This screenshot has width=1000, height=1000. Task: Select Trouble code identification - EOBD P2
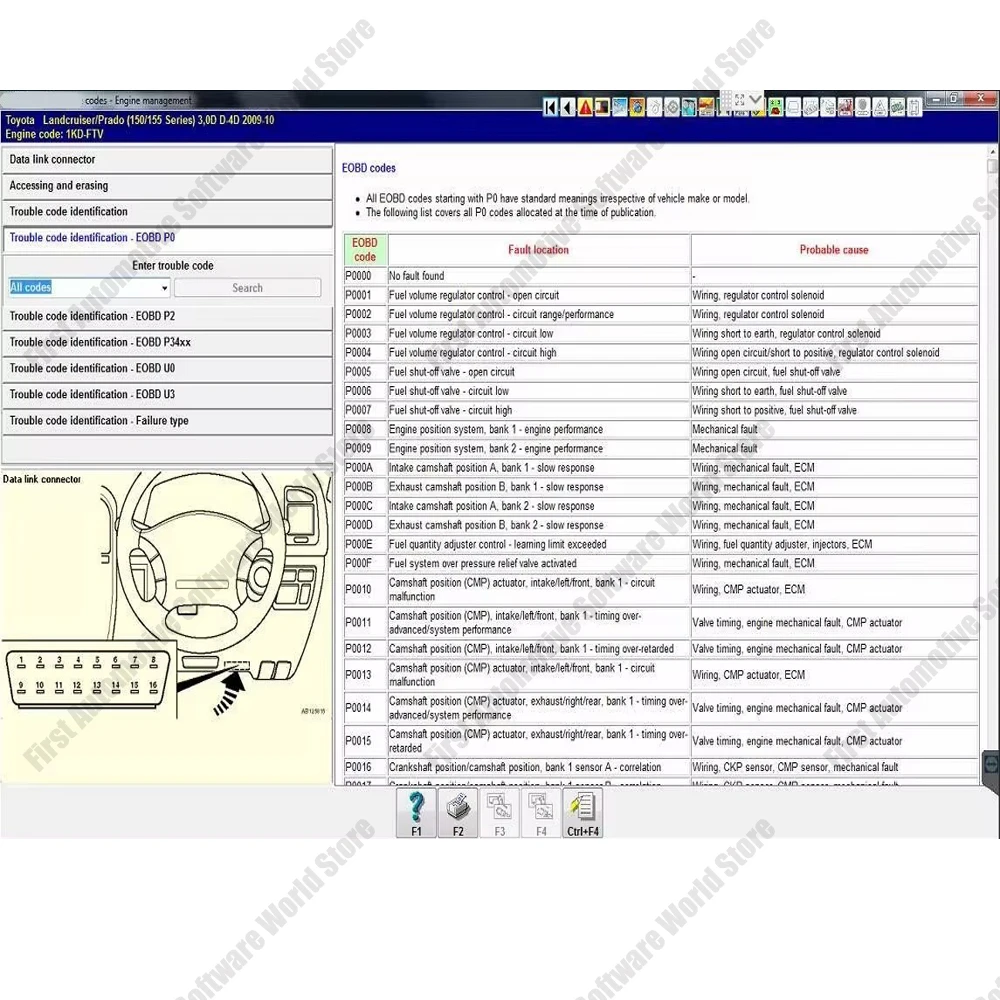tap(167, 316)
